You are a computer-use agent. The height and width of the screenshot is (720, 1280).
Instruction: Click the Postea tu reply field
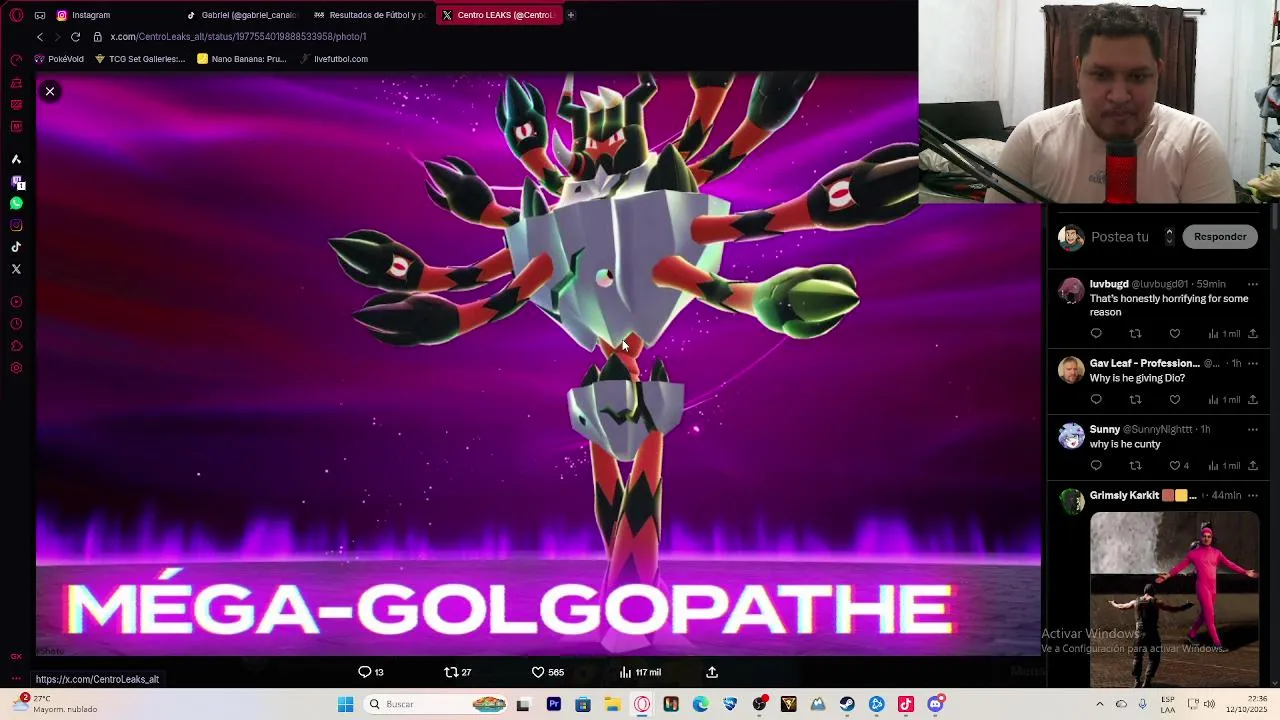click(x=1120, y=237)
